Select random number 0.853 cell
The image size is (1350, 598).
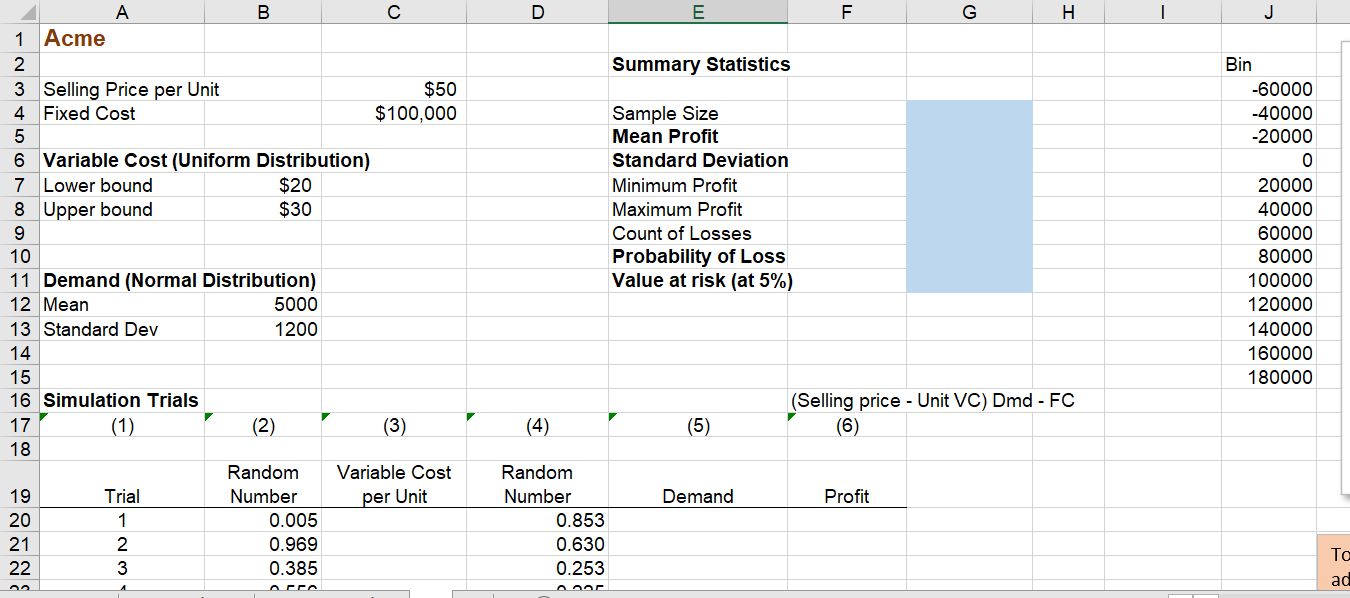[x=537, y=520]
